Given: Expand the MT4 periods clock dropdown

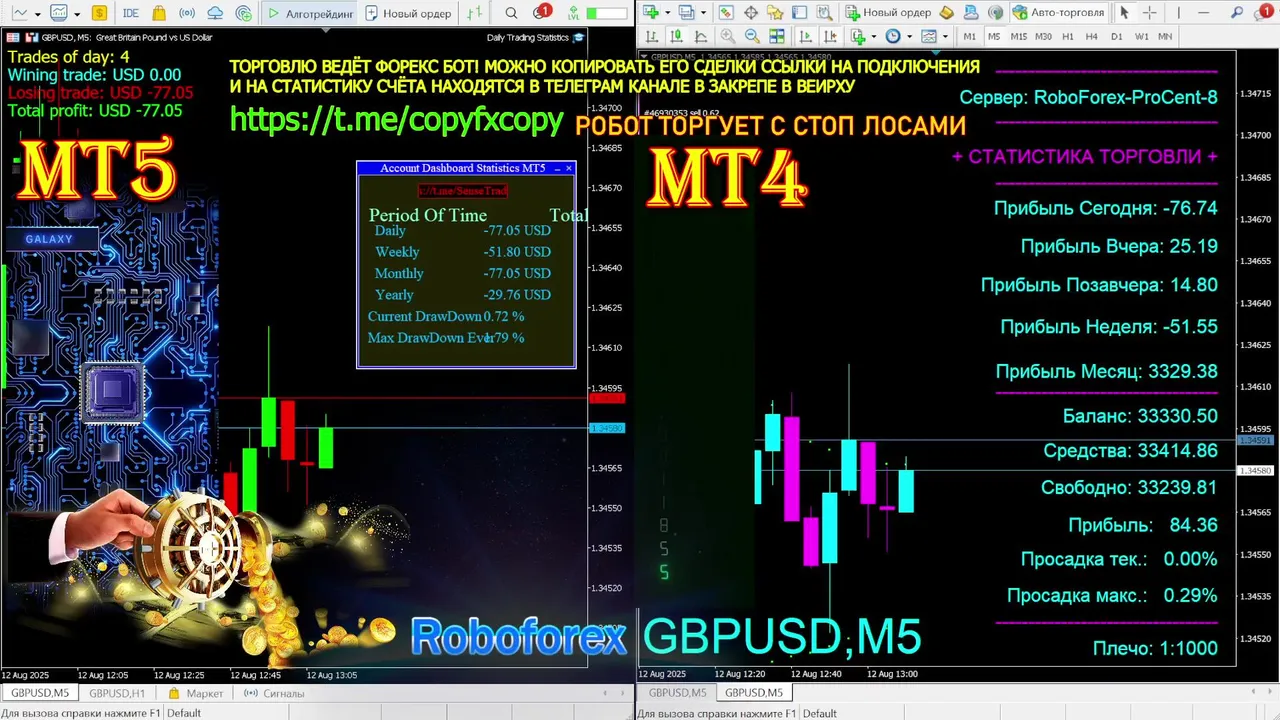Looking at the screenshot, I should click(x=909, y=36).
